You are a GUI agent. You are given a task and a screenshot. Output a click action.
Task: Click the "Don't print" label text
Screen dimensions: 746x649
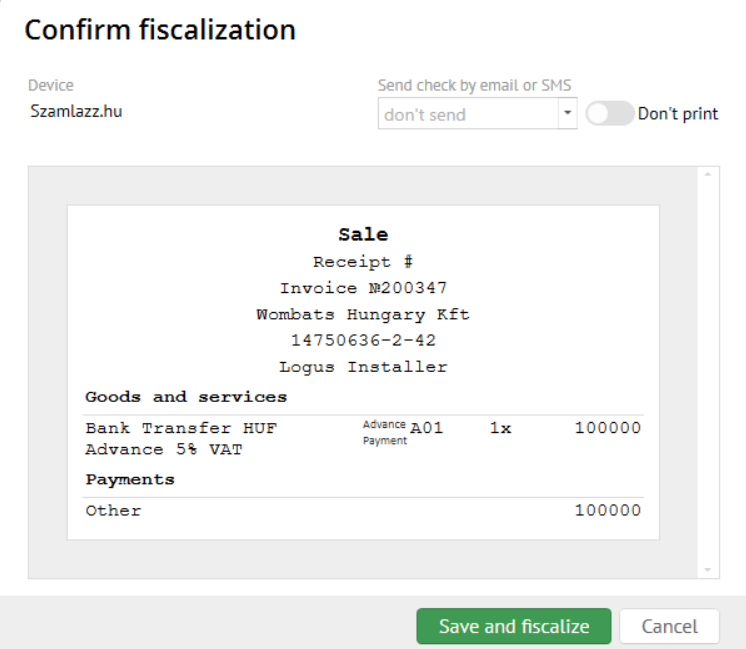[x=678, y=113]
